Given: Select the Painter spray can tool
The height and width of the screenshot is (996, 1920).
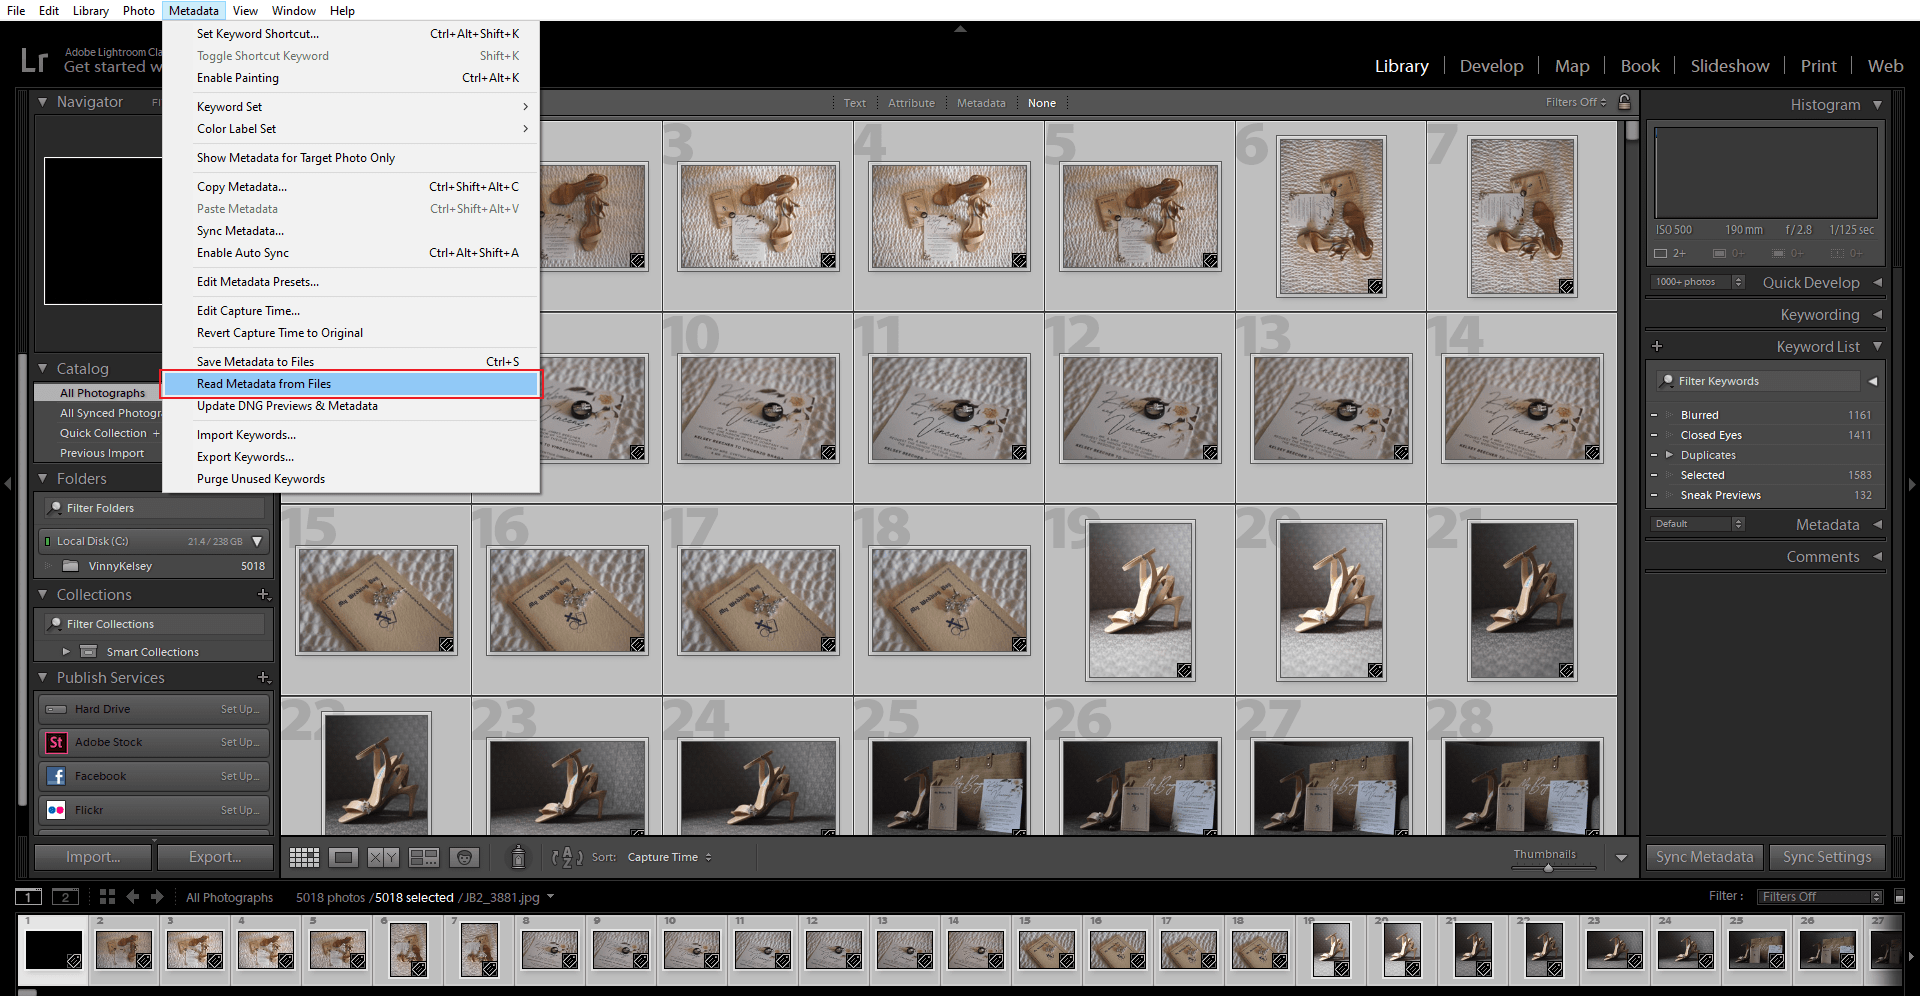Looking at the screenshot, I should pos(518,857).
